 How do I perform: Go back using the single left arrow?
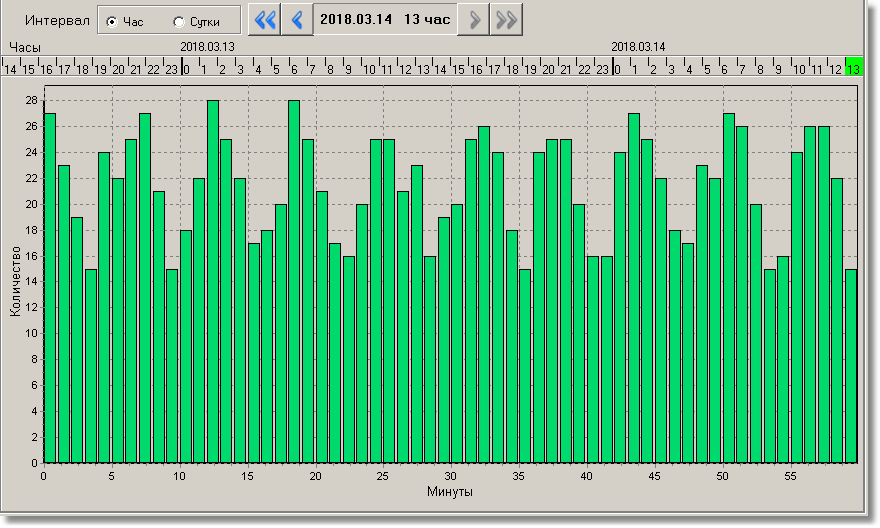pos(297,20)
